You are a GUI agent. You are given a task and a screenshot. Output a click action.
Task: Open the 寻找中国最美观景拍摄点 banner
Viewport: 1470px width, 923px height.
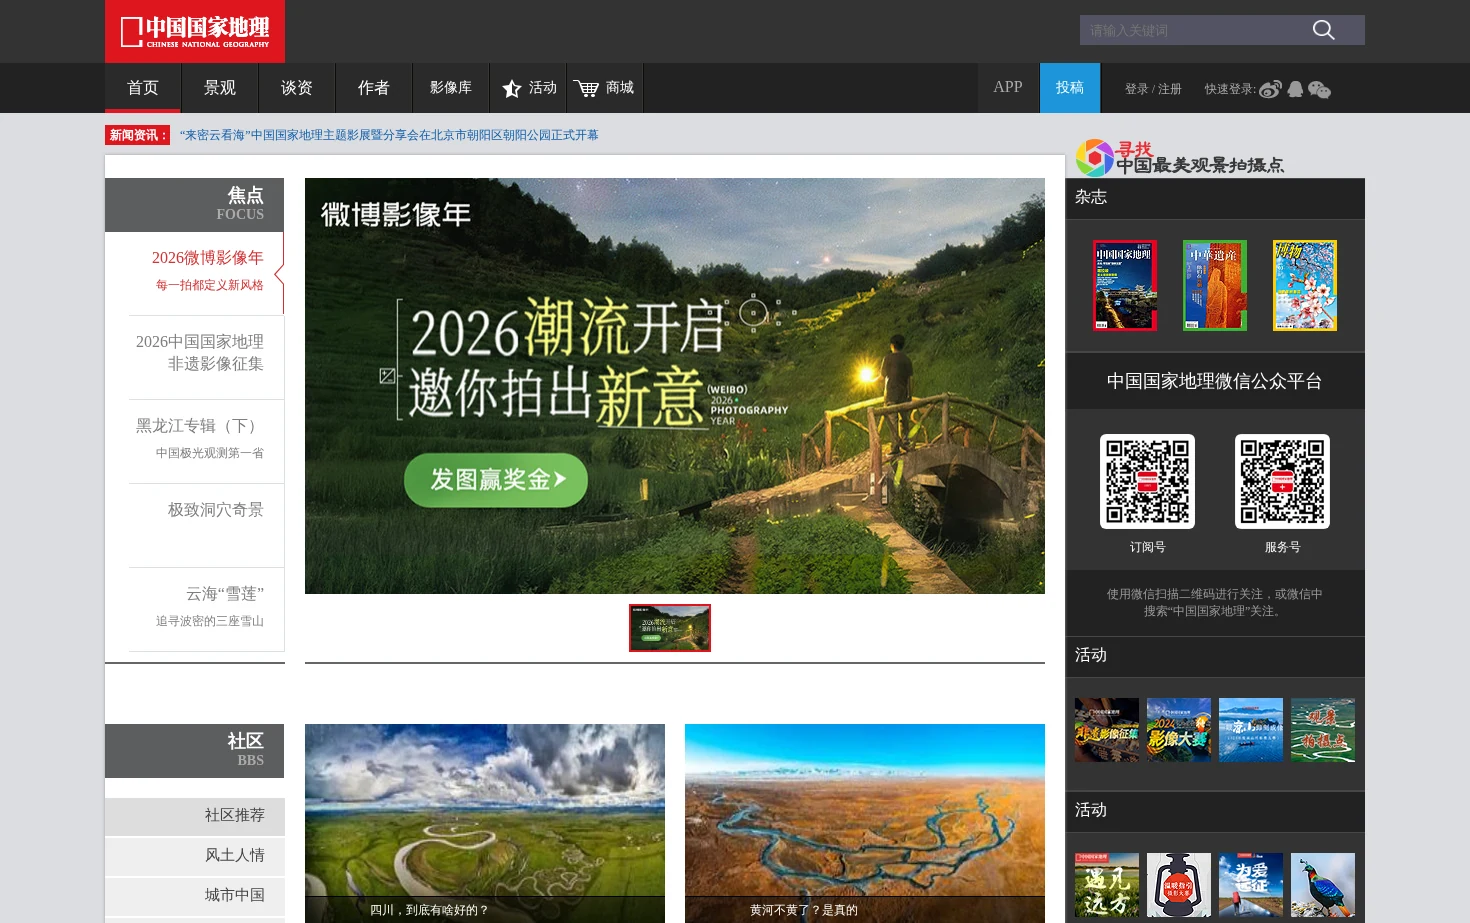click(1180, 158)
